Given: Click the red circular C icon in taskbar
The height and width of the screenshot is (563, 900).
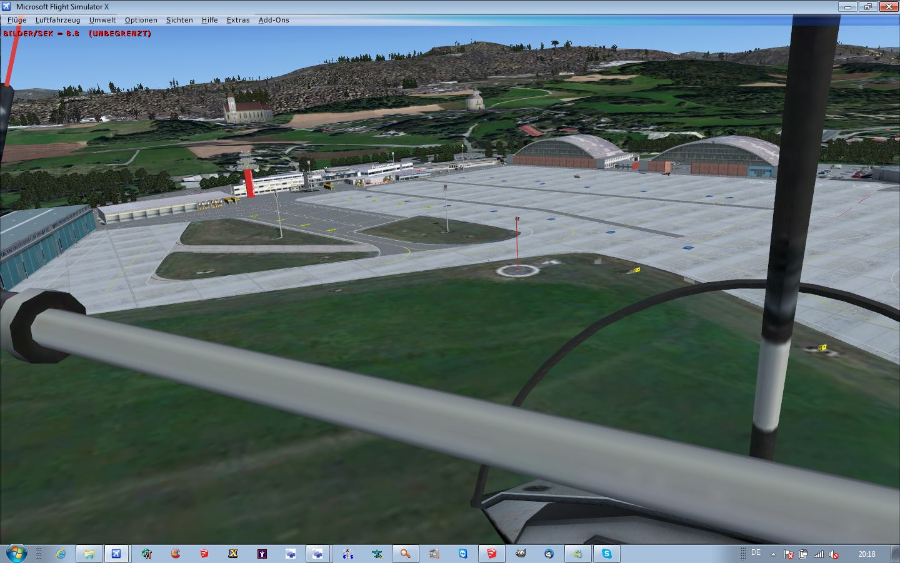Looking at the screenshot, I should click(176, 554).
